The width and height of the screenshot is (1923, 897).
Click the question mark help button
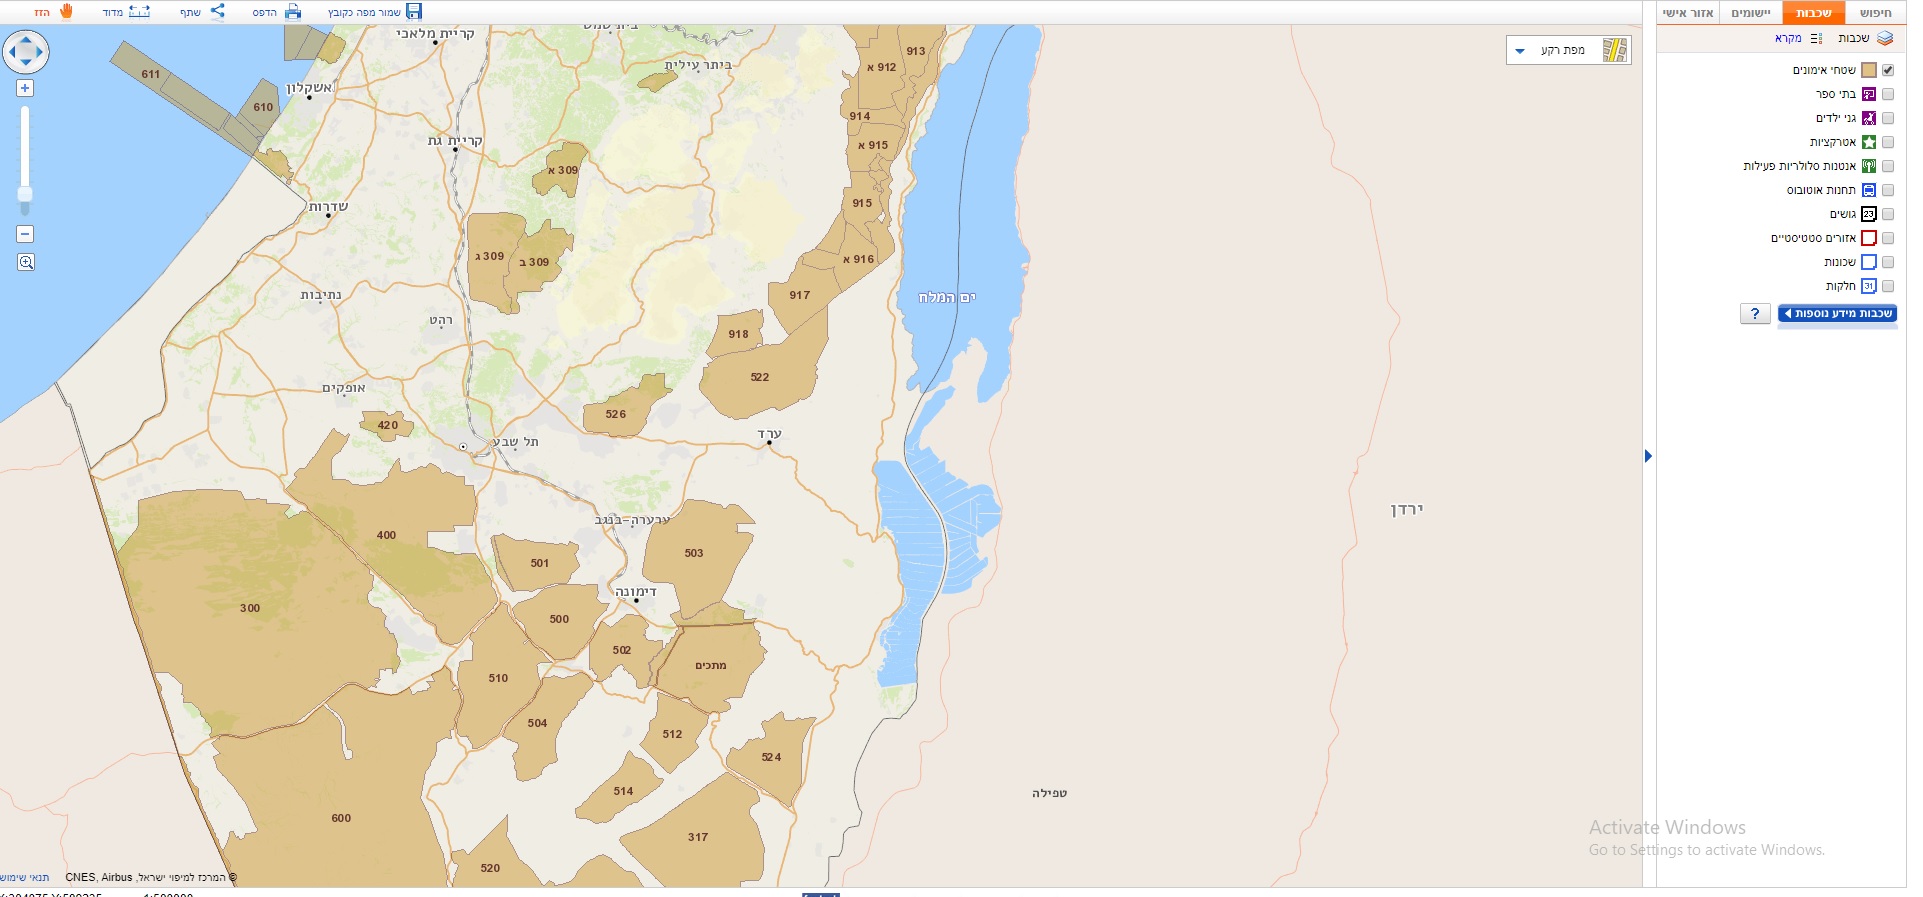click(1755, 314)
